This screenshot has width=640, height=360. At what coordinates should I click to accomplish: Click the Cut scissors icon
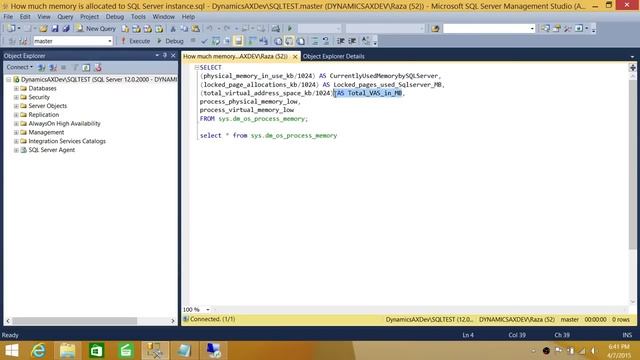pos(173,29)
